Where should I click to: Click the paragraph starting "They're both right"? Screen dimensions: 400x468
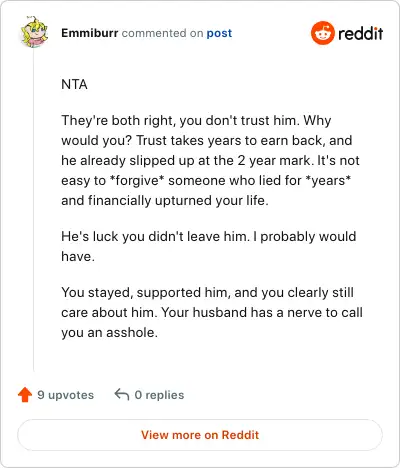(210, 160)
